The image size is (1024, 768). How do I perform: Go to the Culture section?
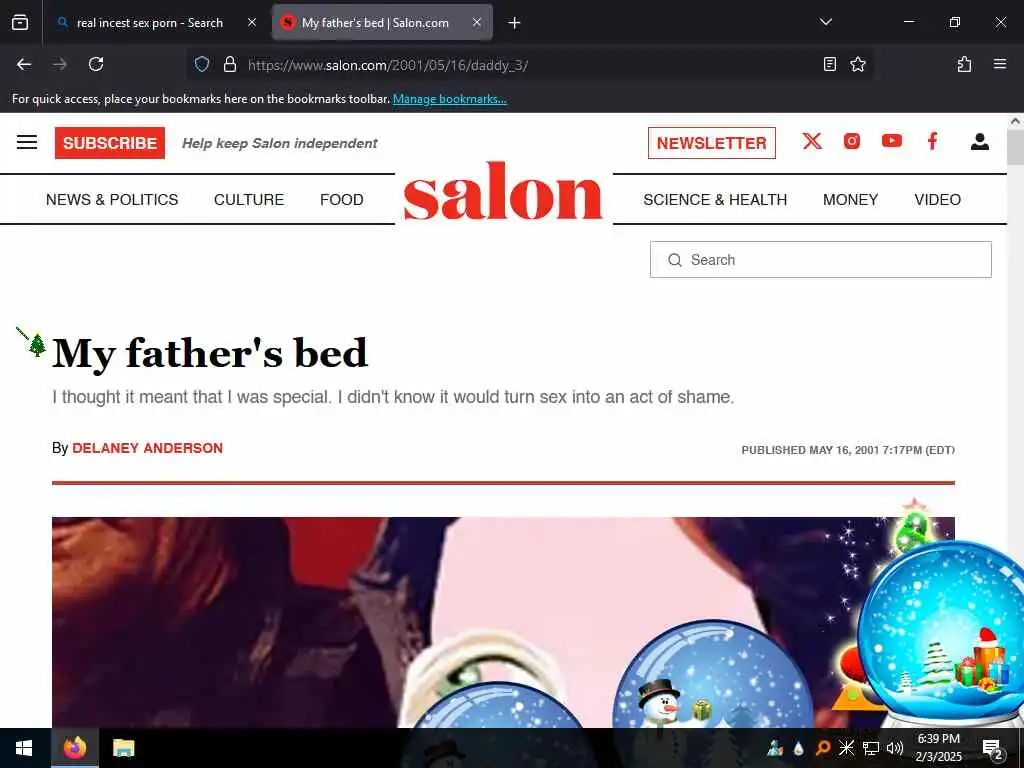249,199
